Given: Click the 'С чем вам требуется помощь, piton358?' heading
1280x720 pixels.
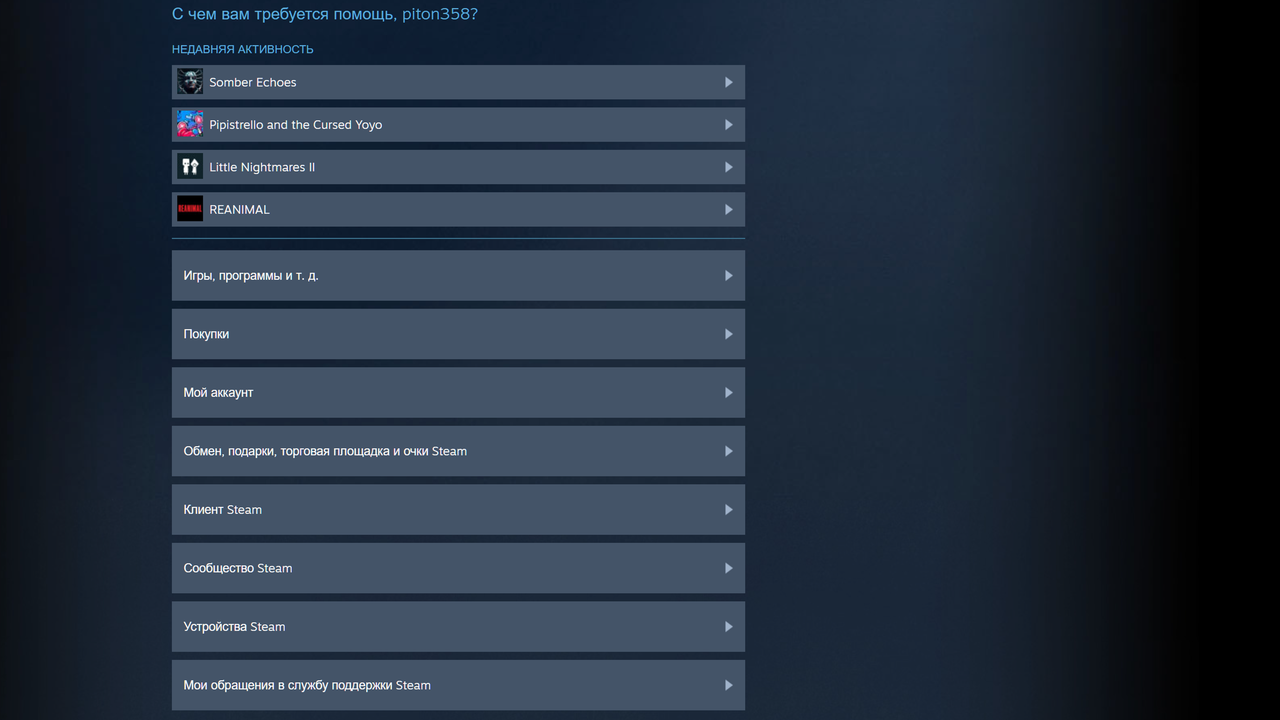Looking at the screenshot, I should coord(325,14).
